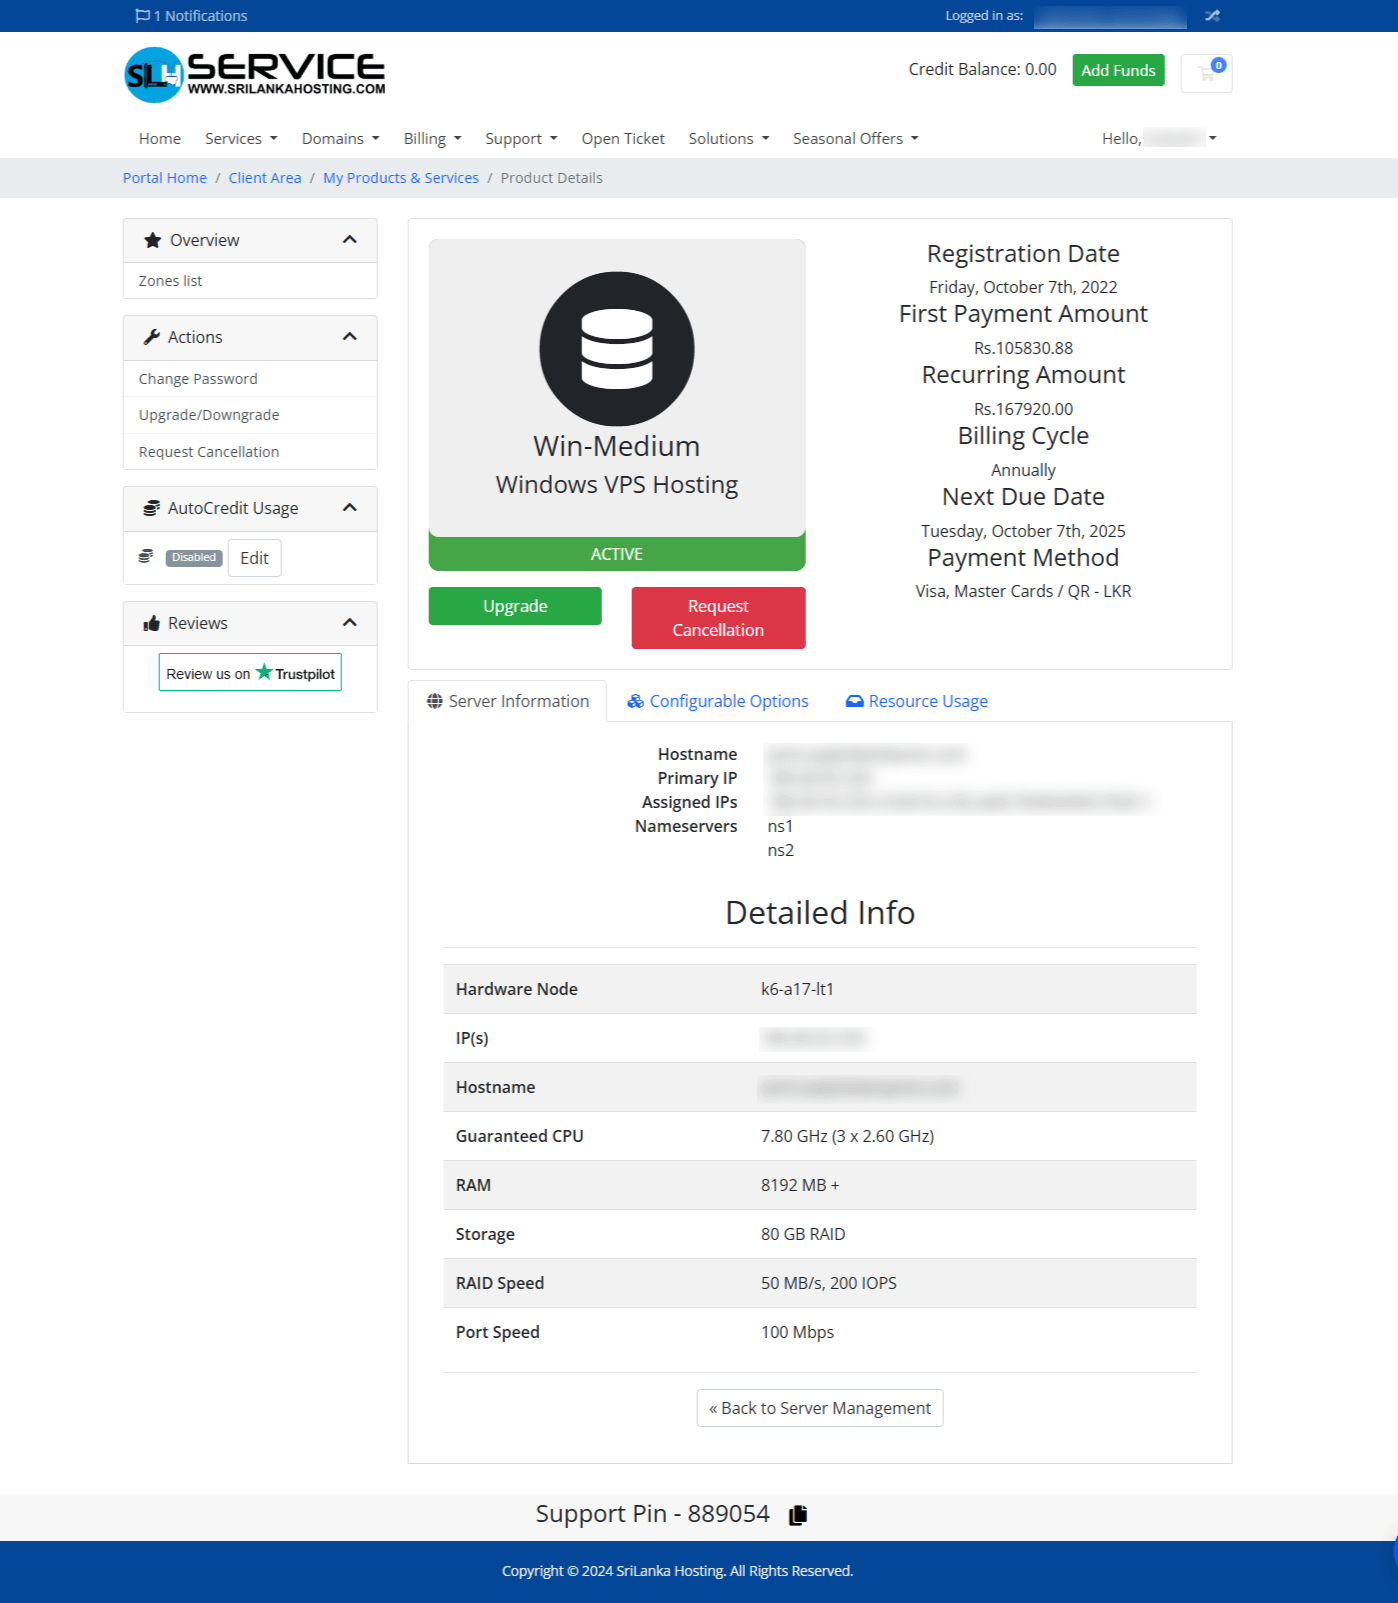Click the Reviews thumbs-up icon
Screen dimensions: 1398x1603
coord(152,623)
